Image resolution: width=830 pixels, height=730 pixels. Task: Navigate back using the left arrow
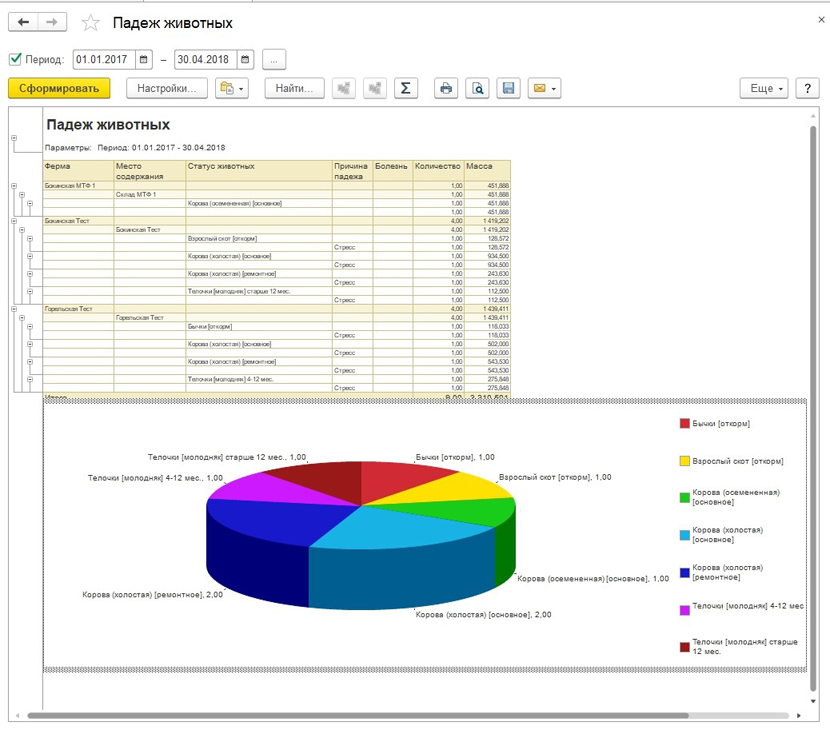24,22
